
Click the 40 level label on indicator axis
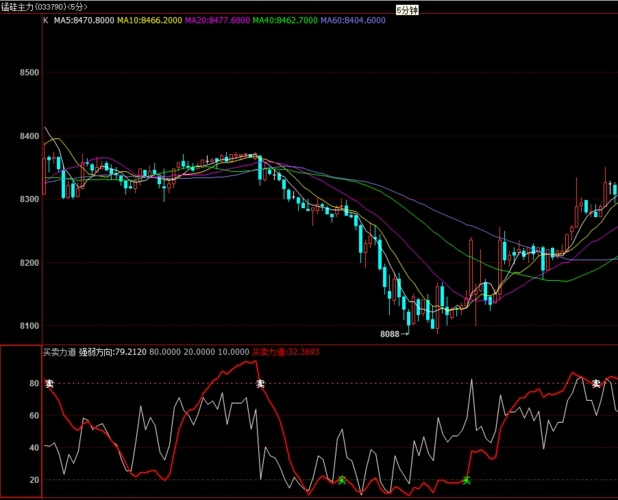point(34,448)
